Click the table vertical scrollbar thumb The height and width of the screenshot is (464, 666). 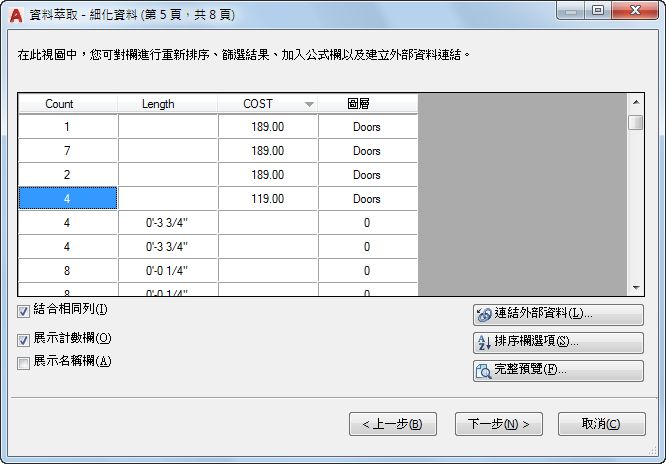click(636, 123)
